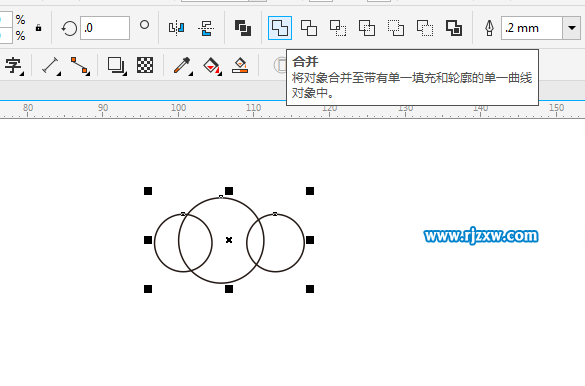Mirror selection vertically
Screen dimensions: 585x386
[x=206, y=28]
